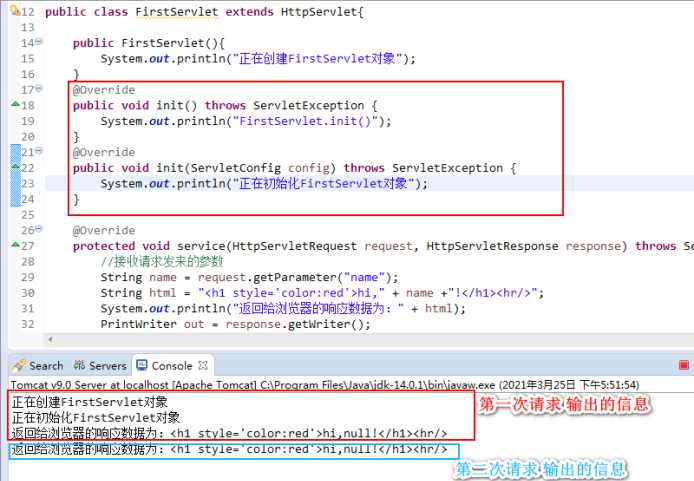Click the Chinese comment on line 28
Image resolution: width=694 pixels, height=481 pixels.
tap(162, 262)
